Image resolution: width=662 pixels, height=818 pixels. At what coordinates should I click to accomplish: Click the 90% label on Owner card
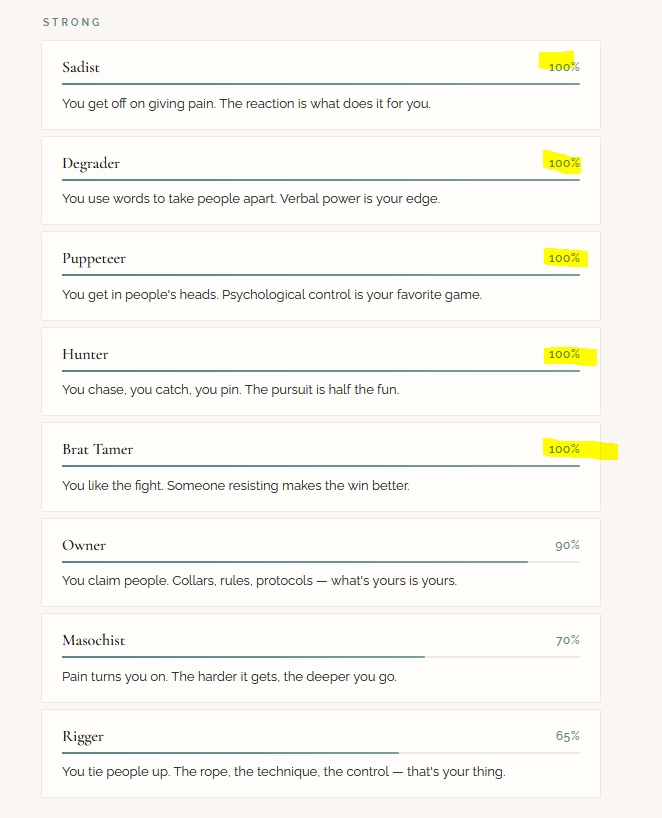(x=567, y=545)
